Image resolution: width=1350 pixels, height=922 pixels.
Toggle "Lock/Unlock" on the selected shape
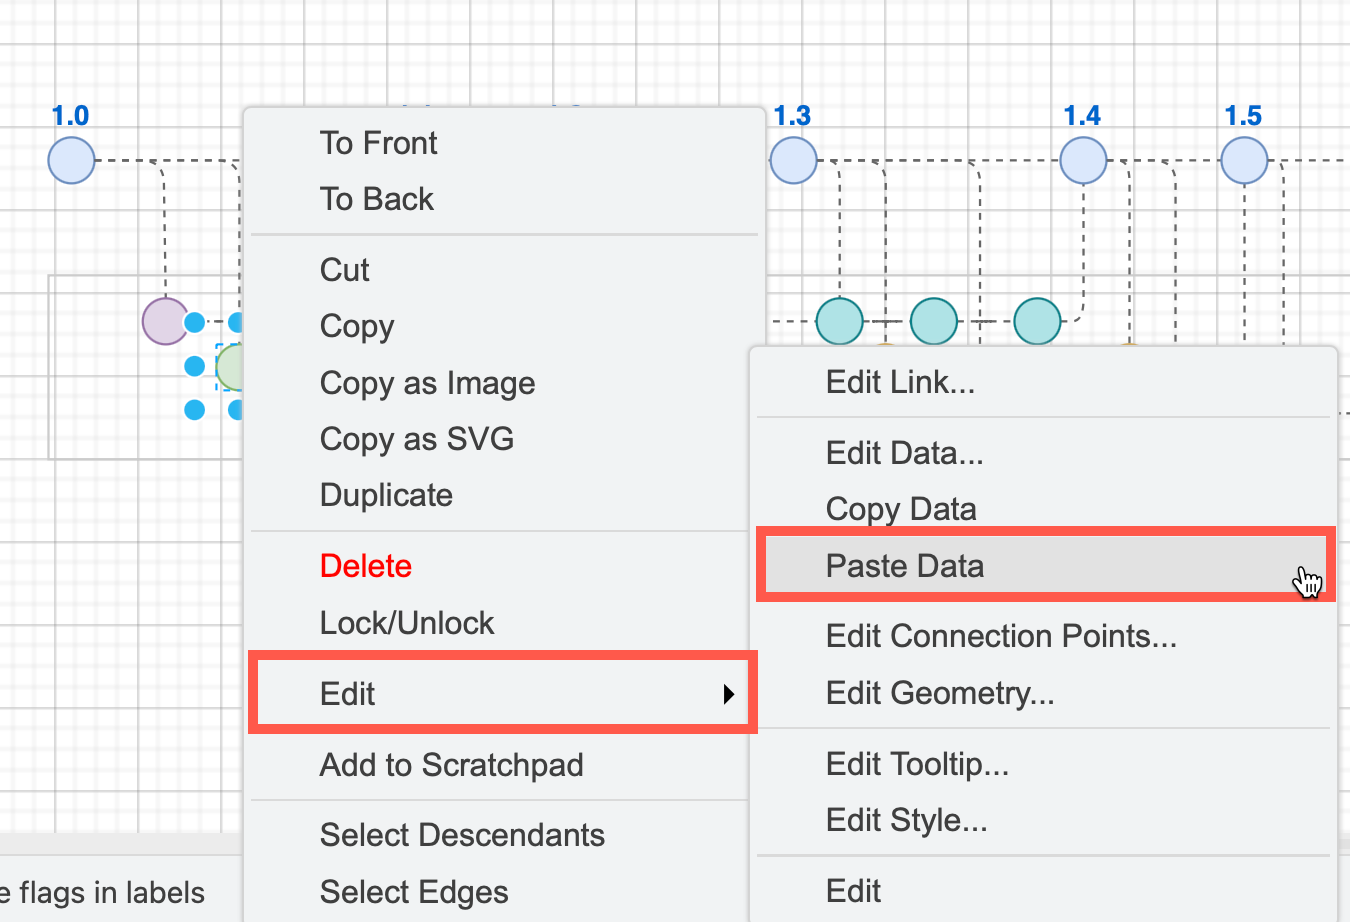[x=407, y=622]
